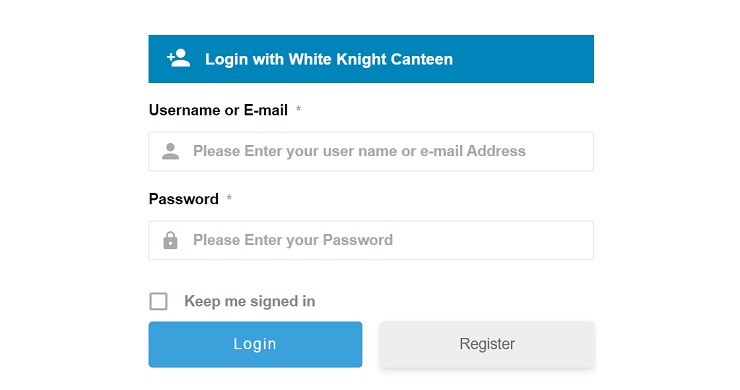Click the 'Register' text on grey button
Screen dimensions: 740x390
pyautogui.click(x=487, y=344)
